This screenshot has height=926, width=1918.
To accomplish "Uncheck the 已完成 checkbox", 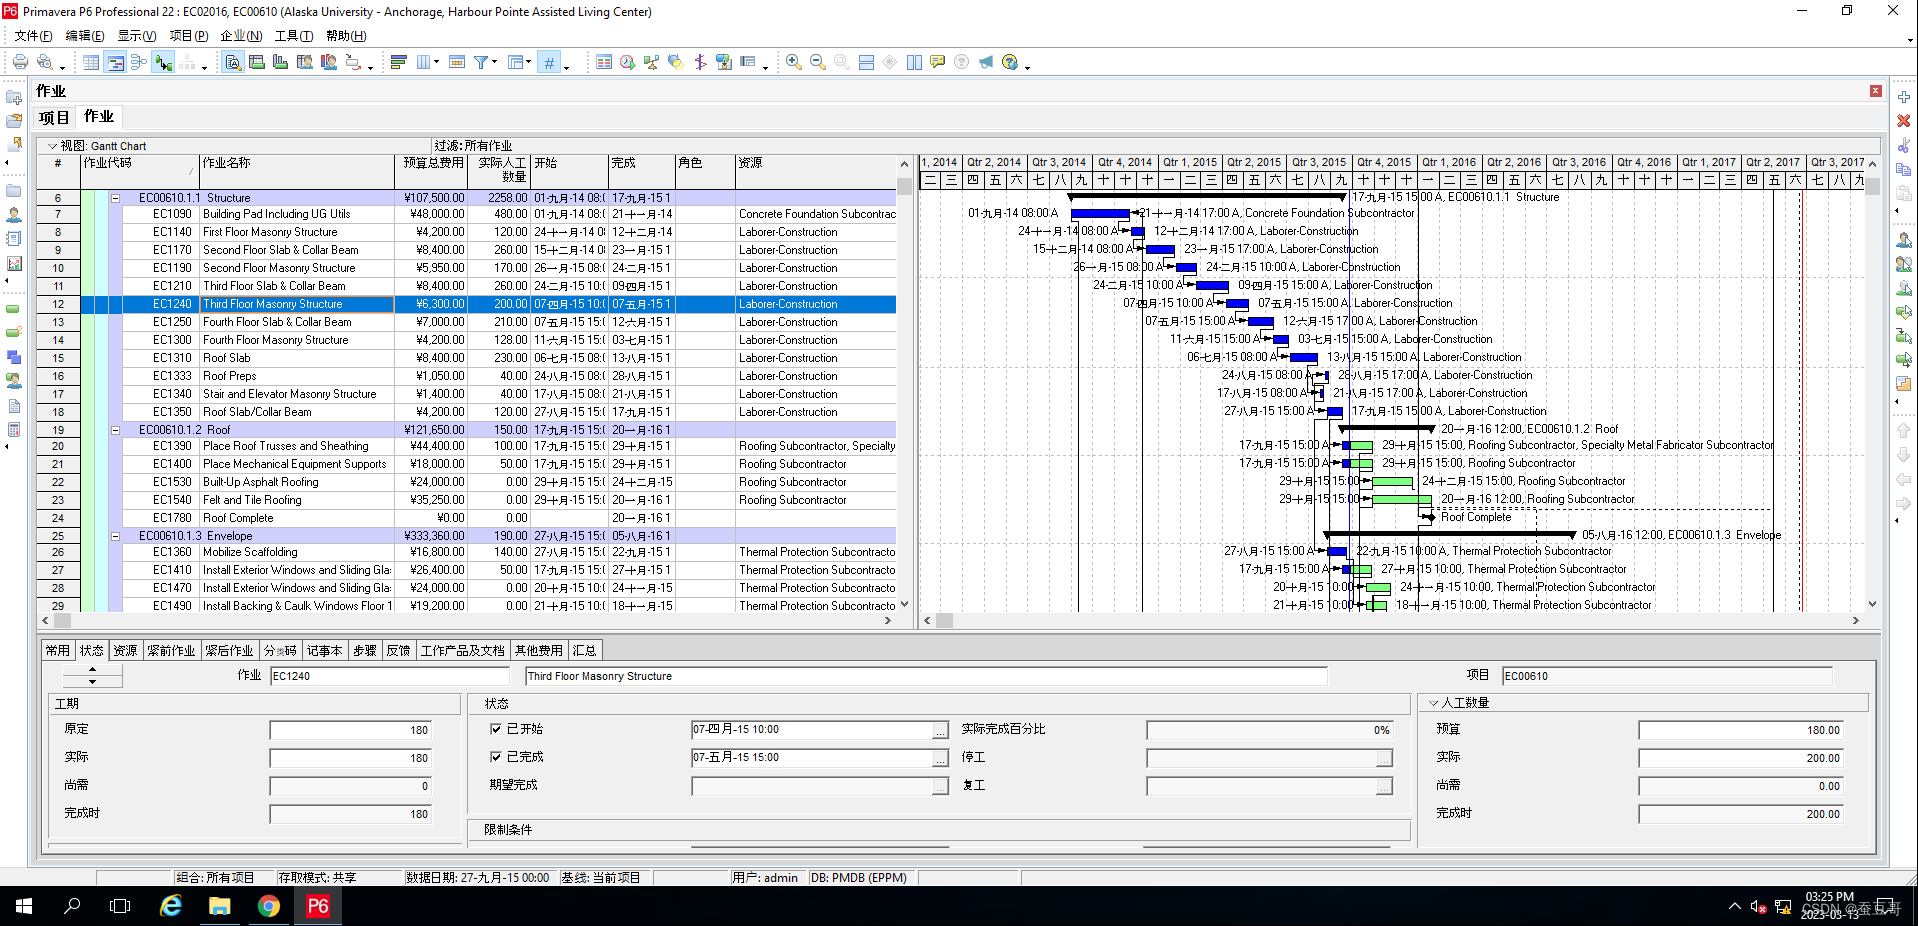I will 497,757.
